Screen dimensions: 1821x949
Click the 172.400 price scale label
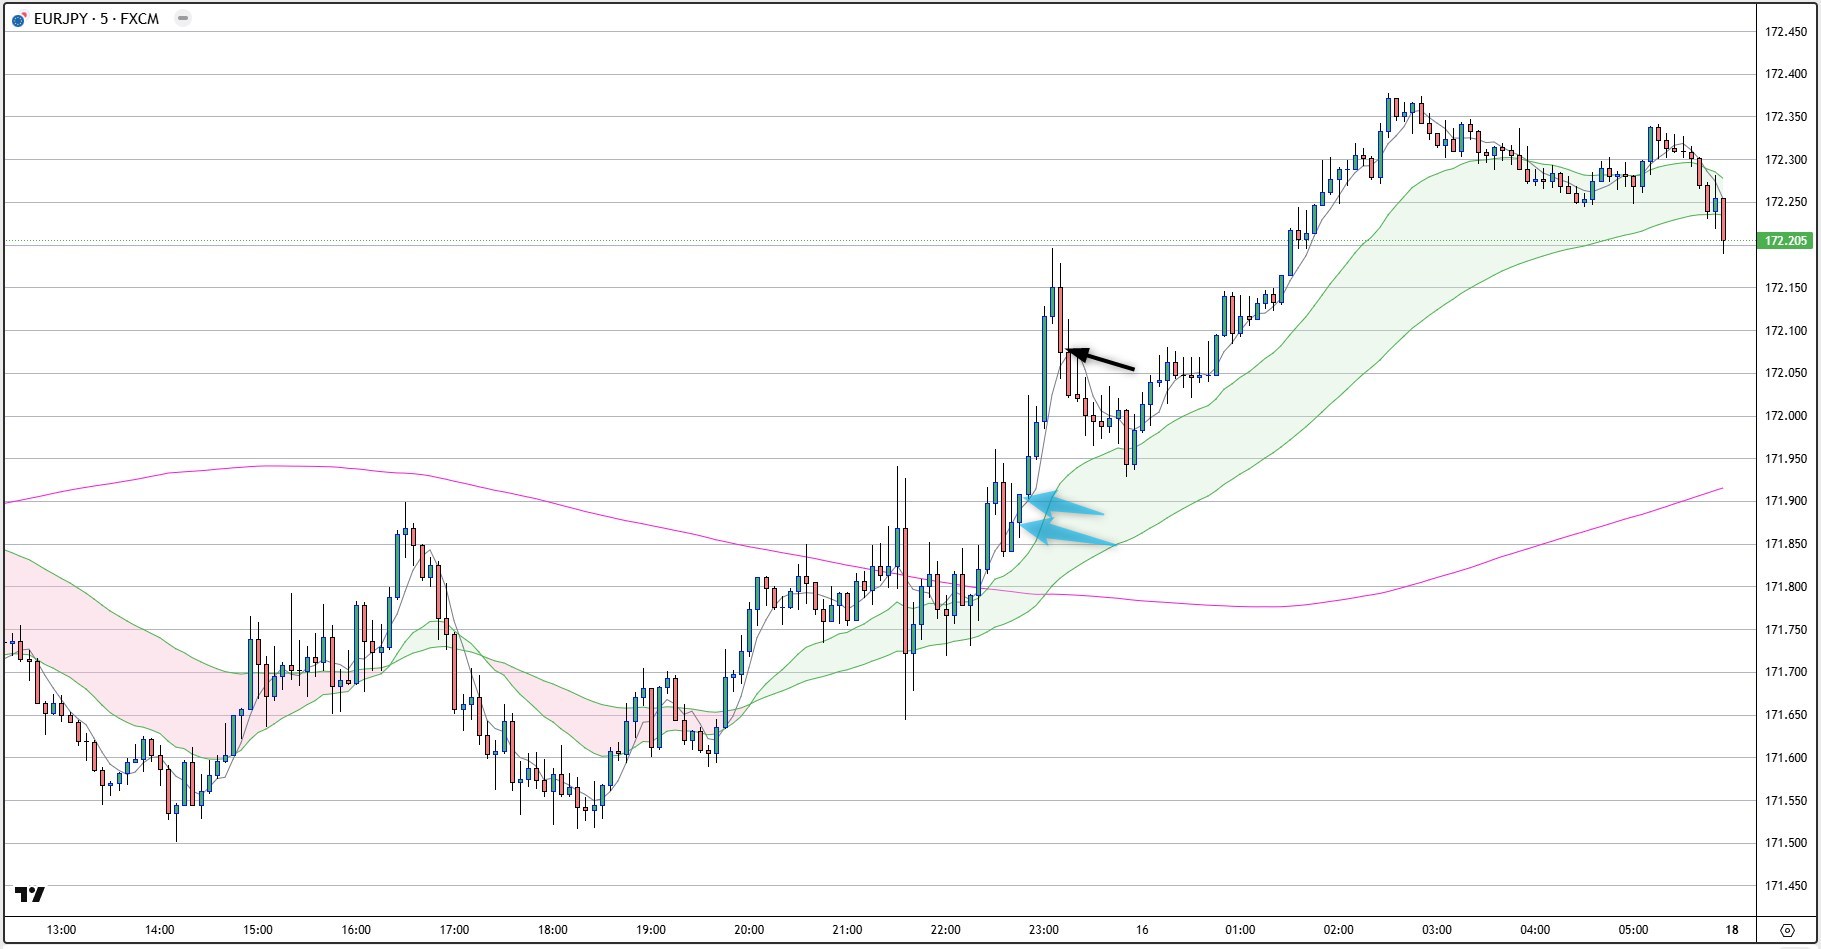pyautogui.click(x=1785, y=74)
